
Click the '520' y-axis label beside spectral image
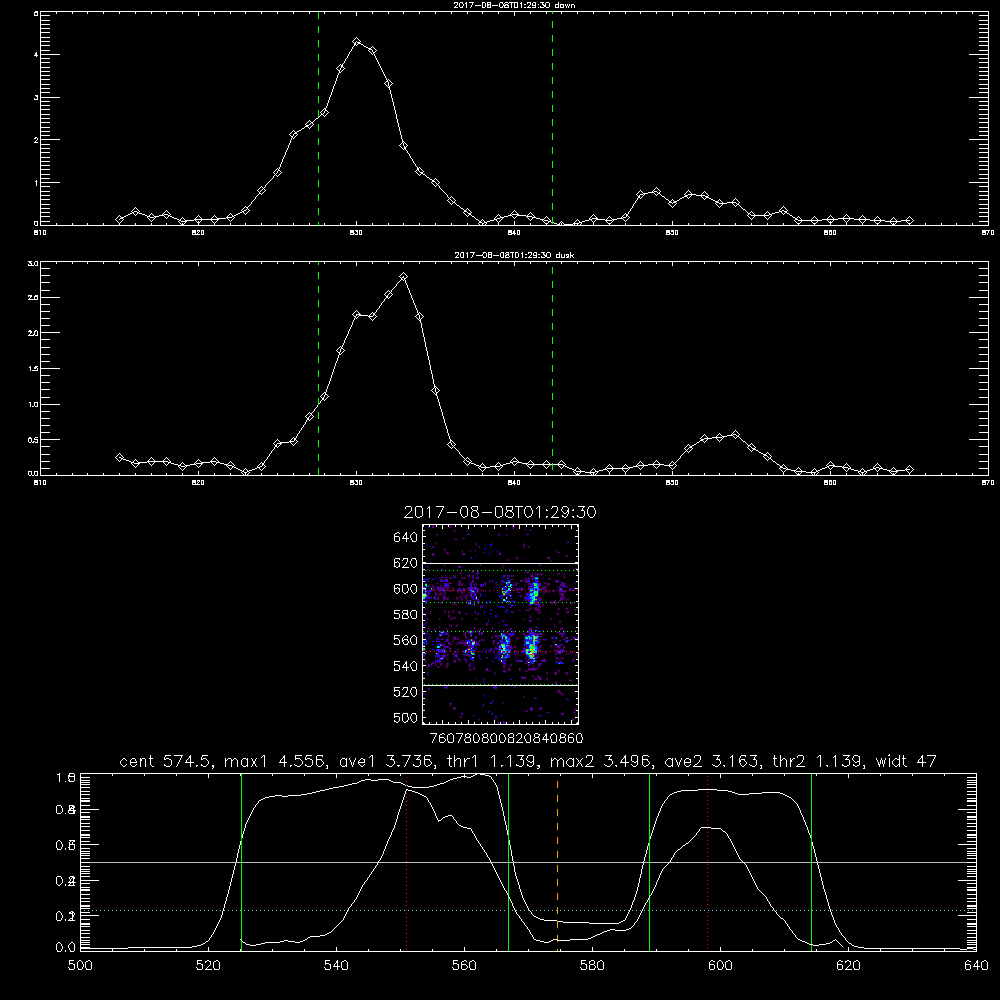[x=406, y=692]
